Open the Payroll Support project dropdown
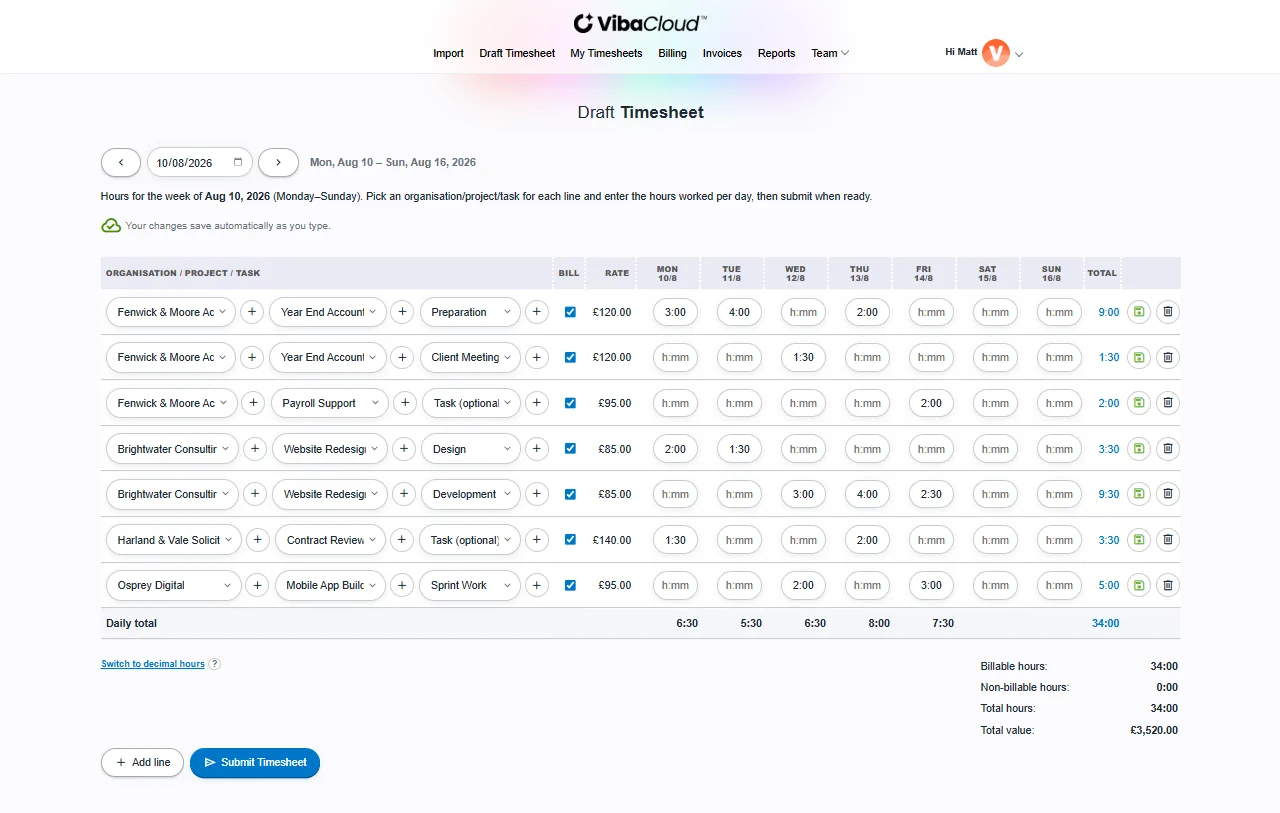The height and width of the screenshot is (813, 1280). [x=330, y=403]
